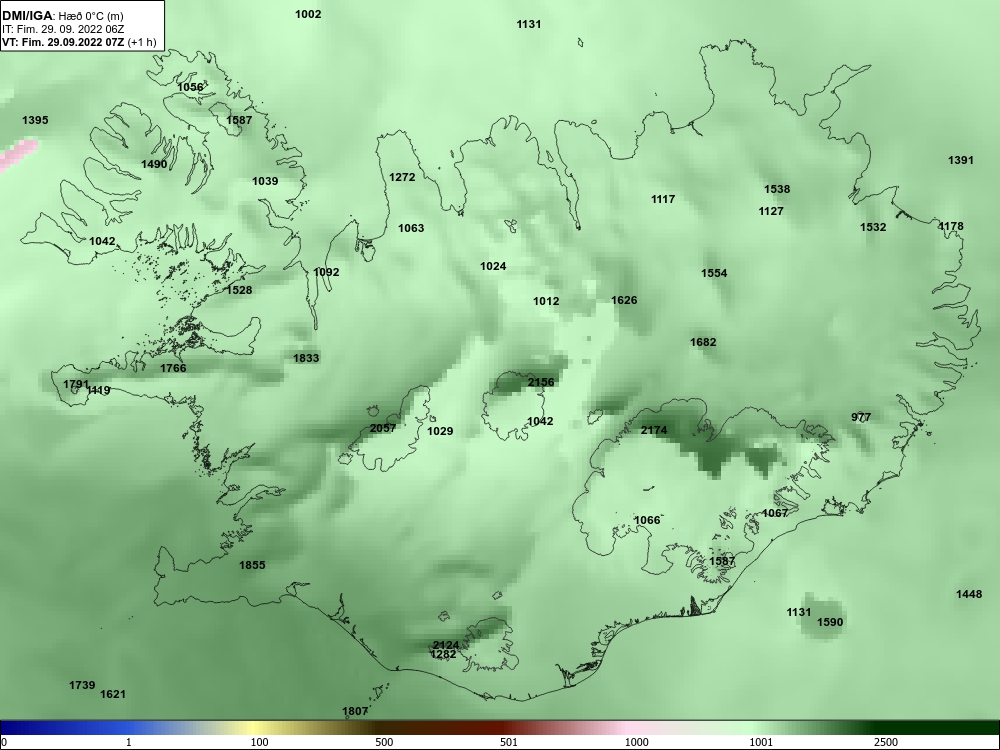
Task: Click the 1766 value on Snæfellsnes
Action: (x=173, y=368)
